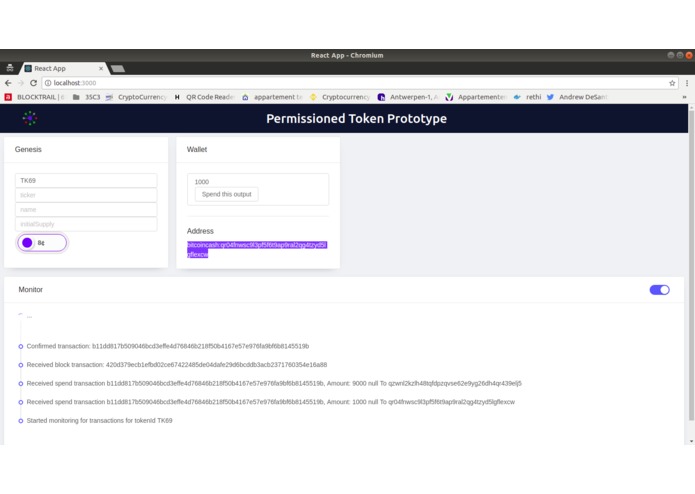This screenshot has height=494, width=695.
Task: Open the rethi bookmark
Action: point(527,97)
